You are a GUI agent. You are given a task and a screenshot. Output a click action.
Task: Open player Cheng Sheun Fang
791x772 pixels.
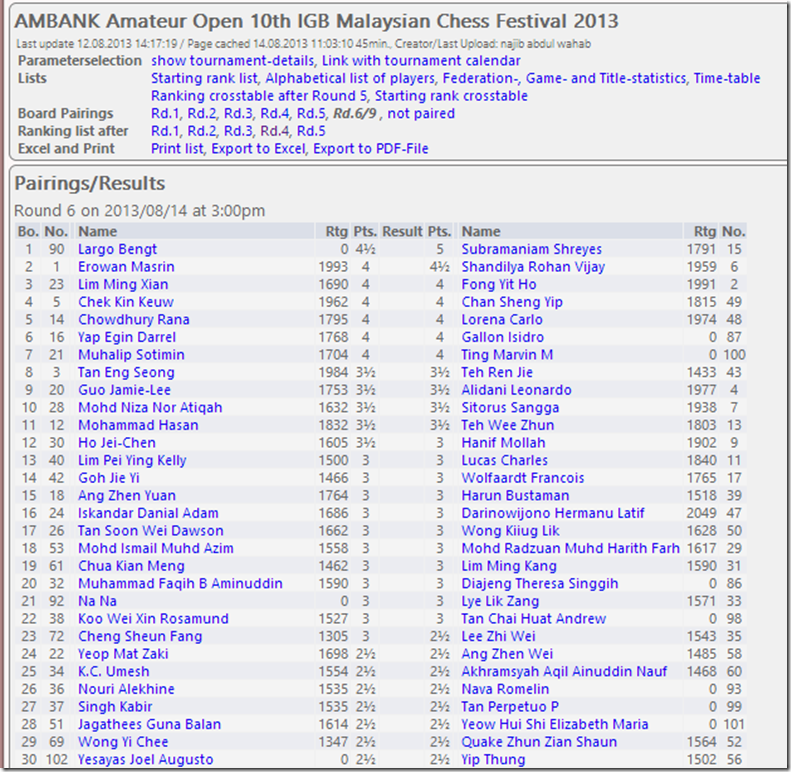point(140,637)
